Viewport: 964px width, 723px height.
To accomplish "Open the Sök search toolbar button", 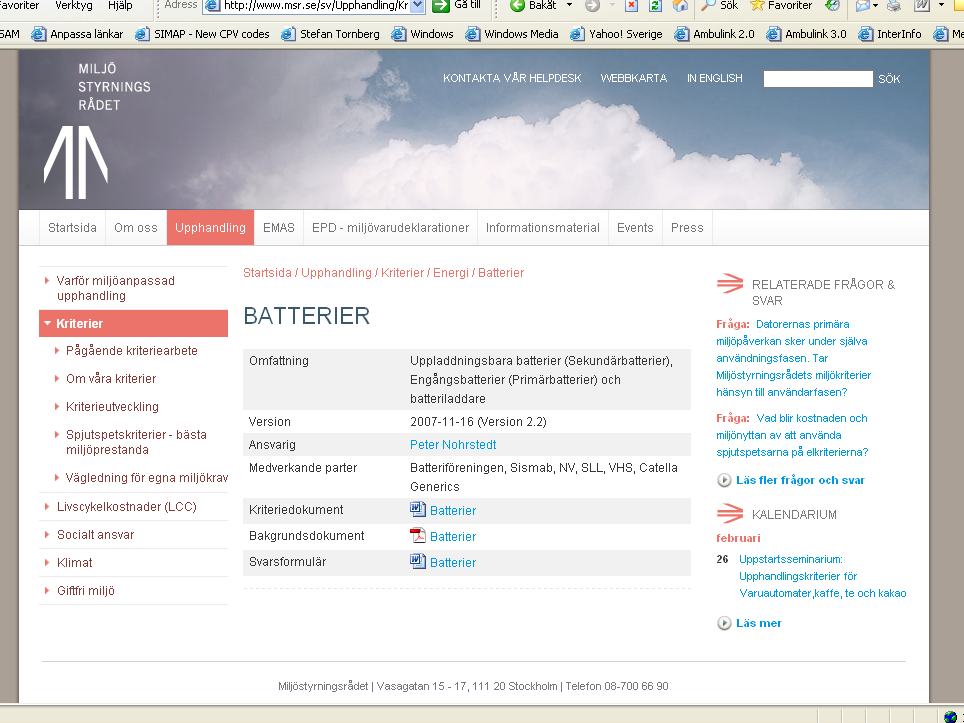I will tap(719, 6).
